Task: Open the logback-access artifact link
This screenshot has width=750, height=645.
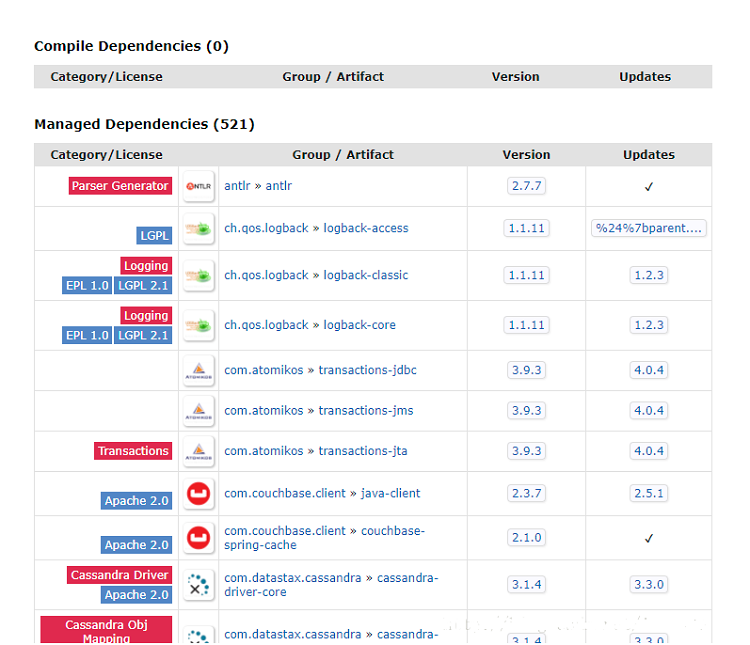Action: click(366, 228)
